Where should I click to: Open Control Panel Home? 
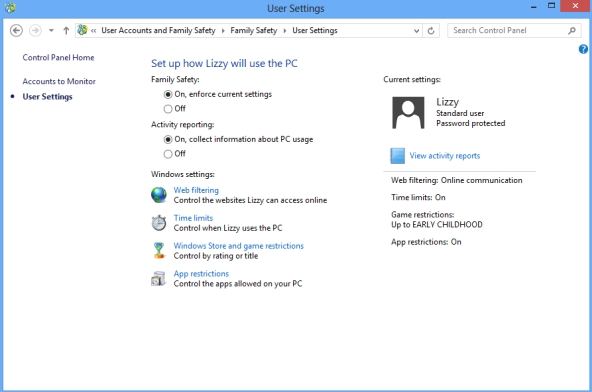point(58,57)
